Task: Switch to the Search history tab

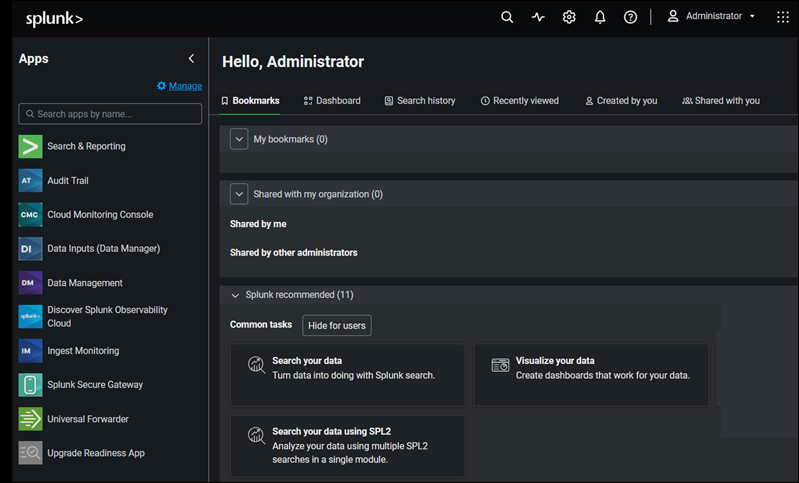Action: point(420,101)
